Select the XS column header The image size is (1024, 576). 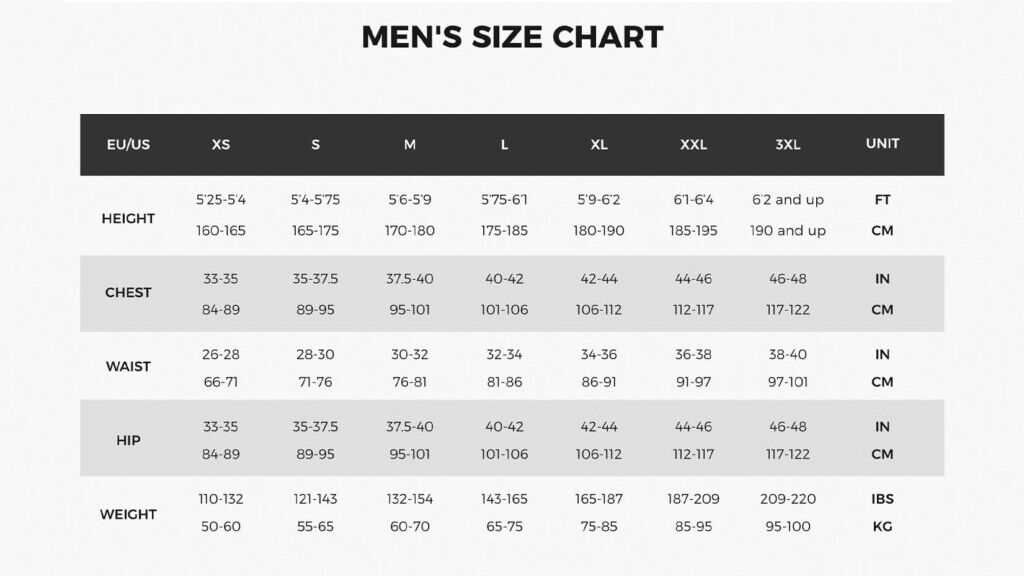221,144
